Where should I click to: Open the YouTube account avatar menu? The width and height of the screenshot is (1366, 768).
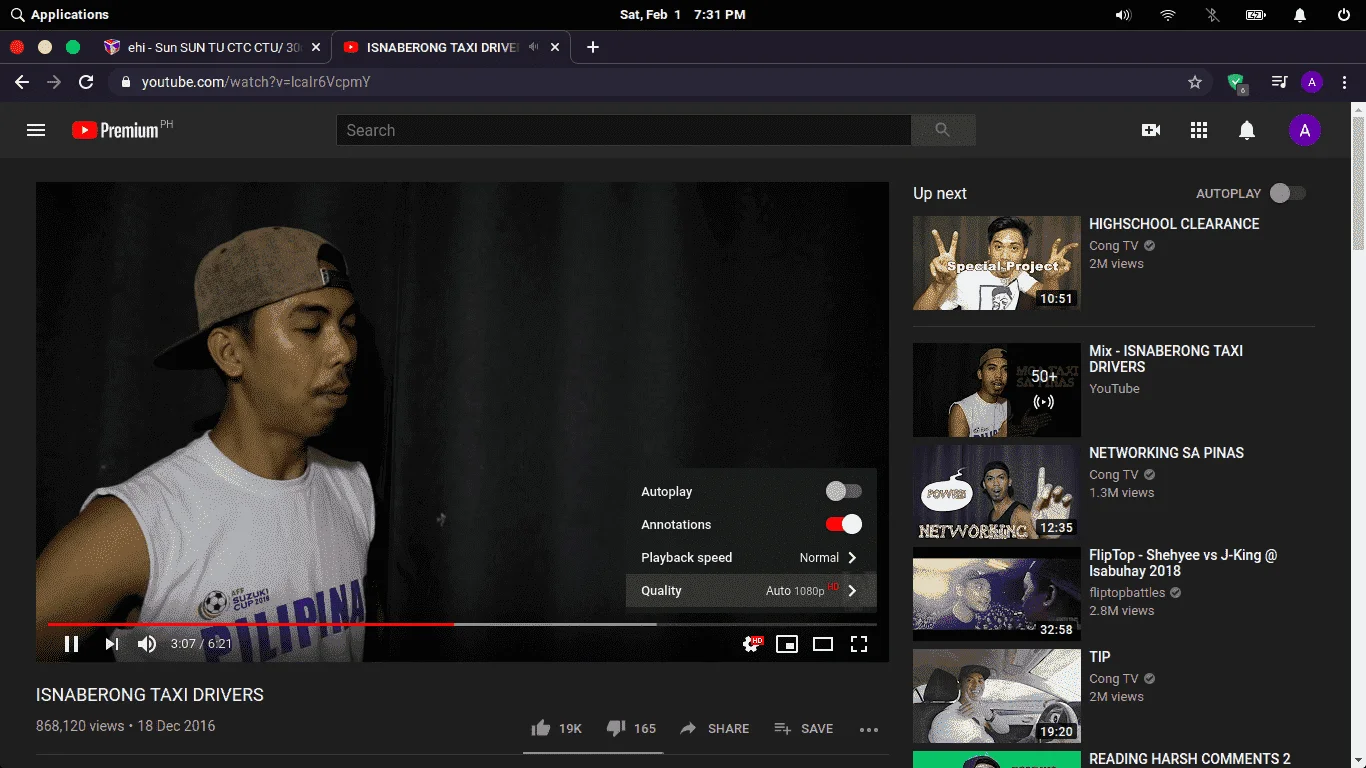pyautogui.click(x=1305, y=130)
